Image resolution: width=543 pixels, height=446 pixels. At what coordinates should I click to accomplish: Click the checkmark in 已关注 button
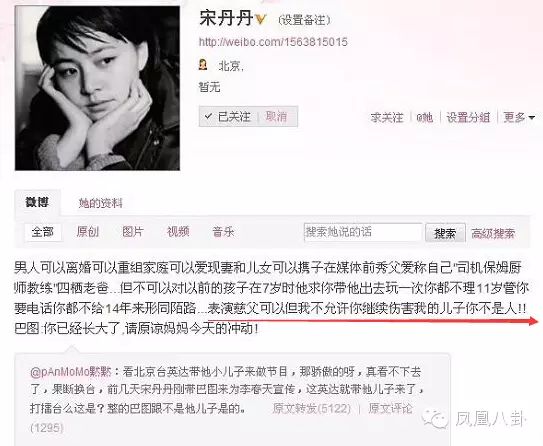pos(208,116)
